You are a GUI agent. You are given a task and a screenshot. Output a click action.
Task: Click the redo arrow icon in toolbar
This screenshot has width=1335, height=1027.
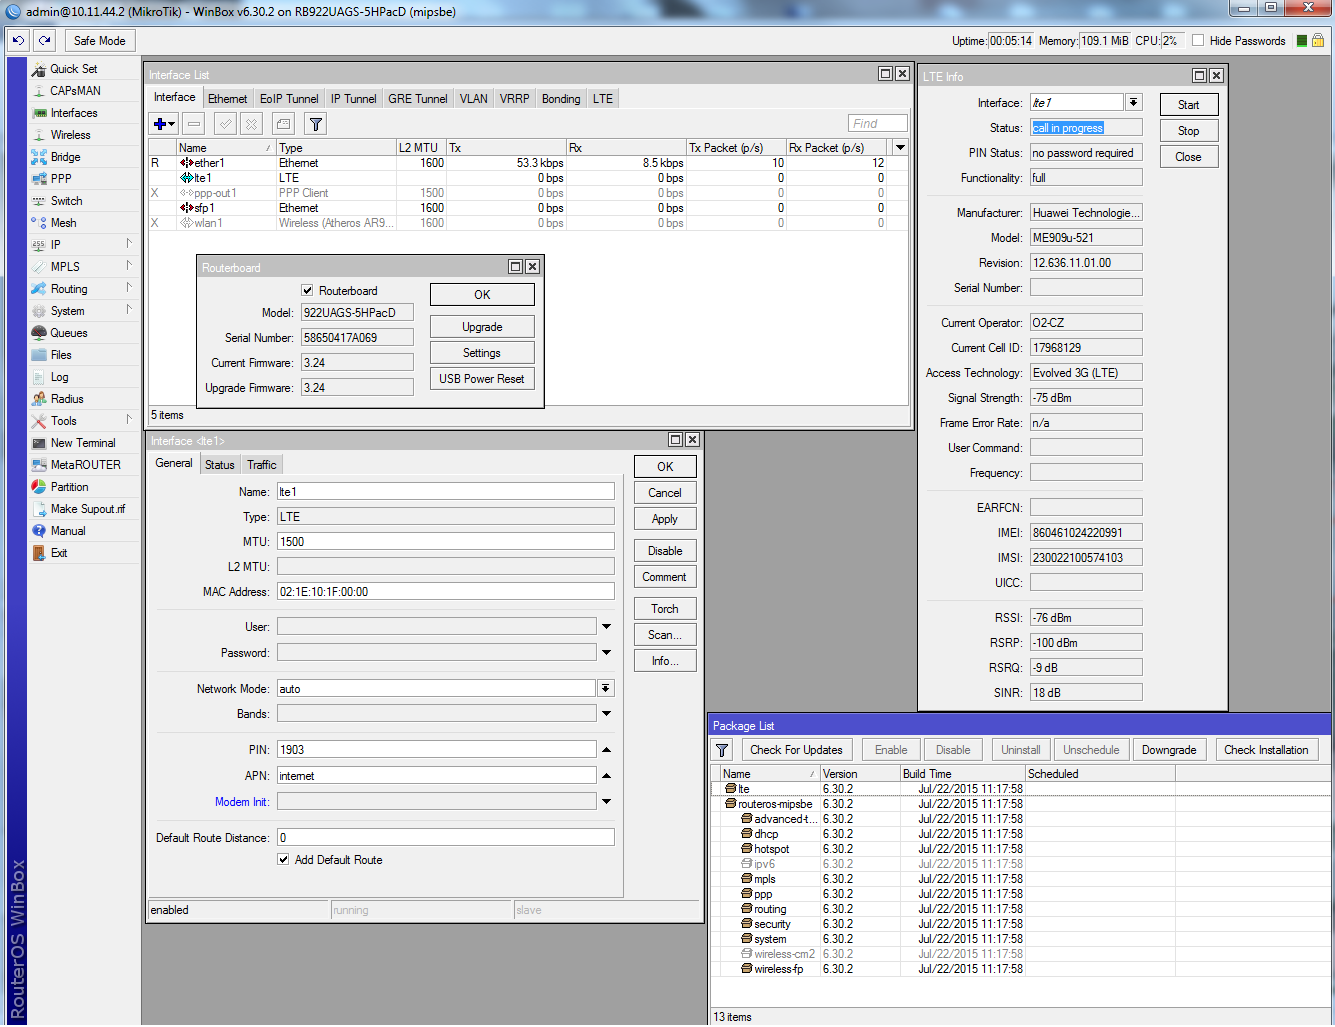tap(44, 41)
